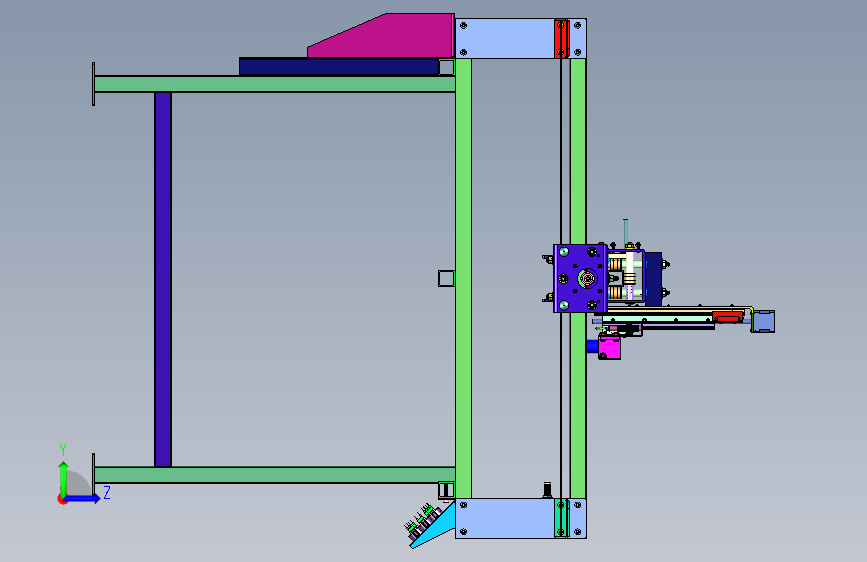Pick the lower horizontal green beam
Screen dimensions: 867x562
coord(275,475)
